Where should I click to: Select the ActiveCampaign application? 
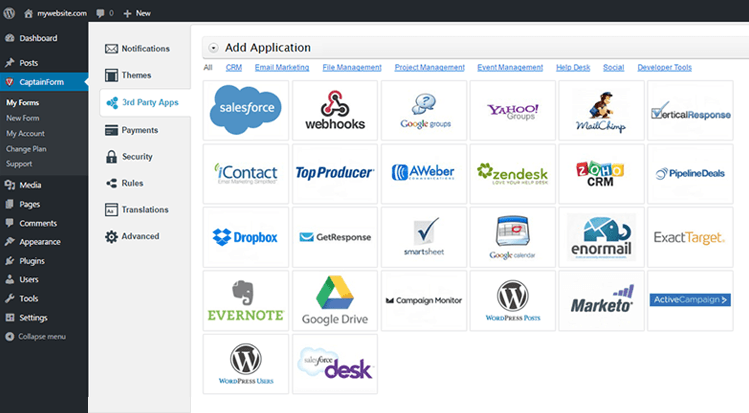690,301
